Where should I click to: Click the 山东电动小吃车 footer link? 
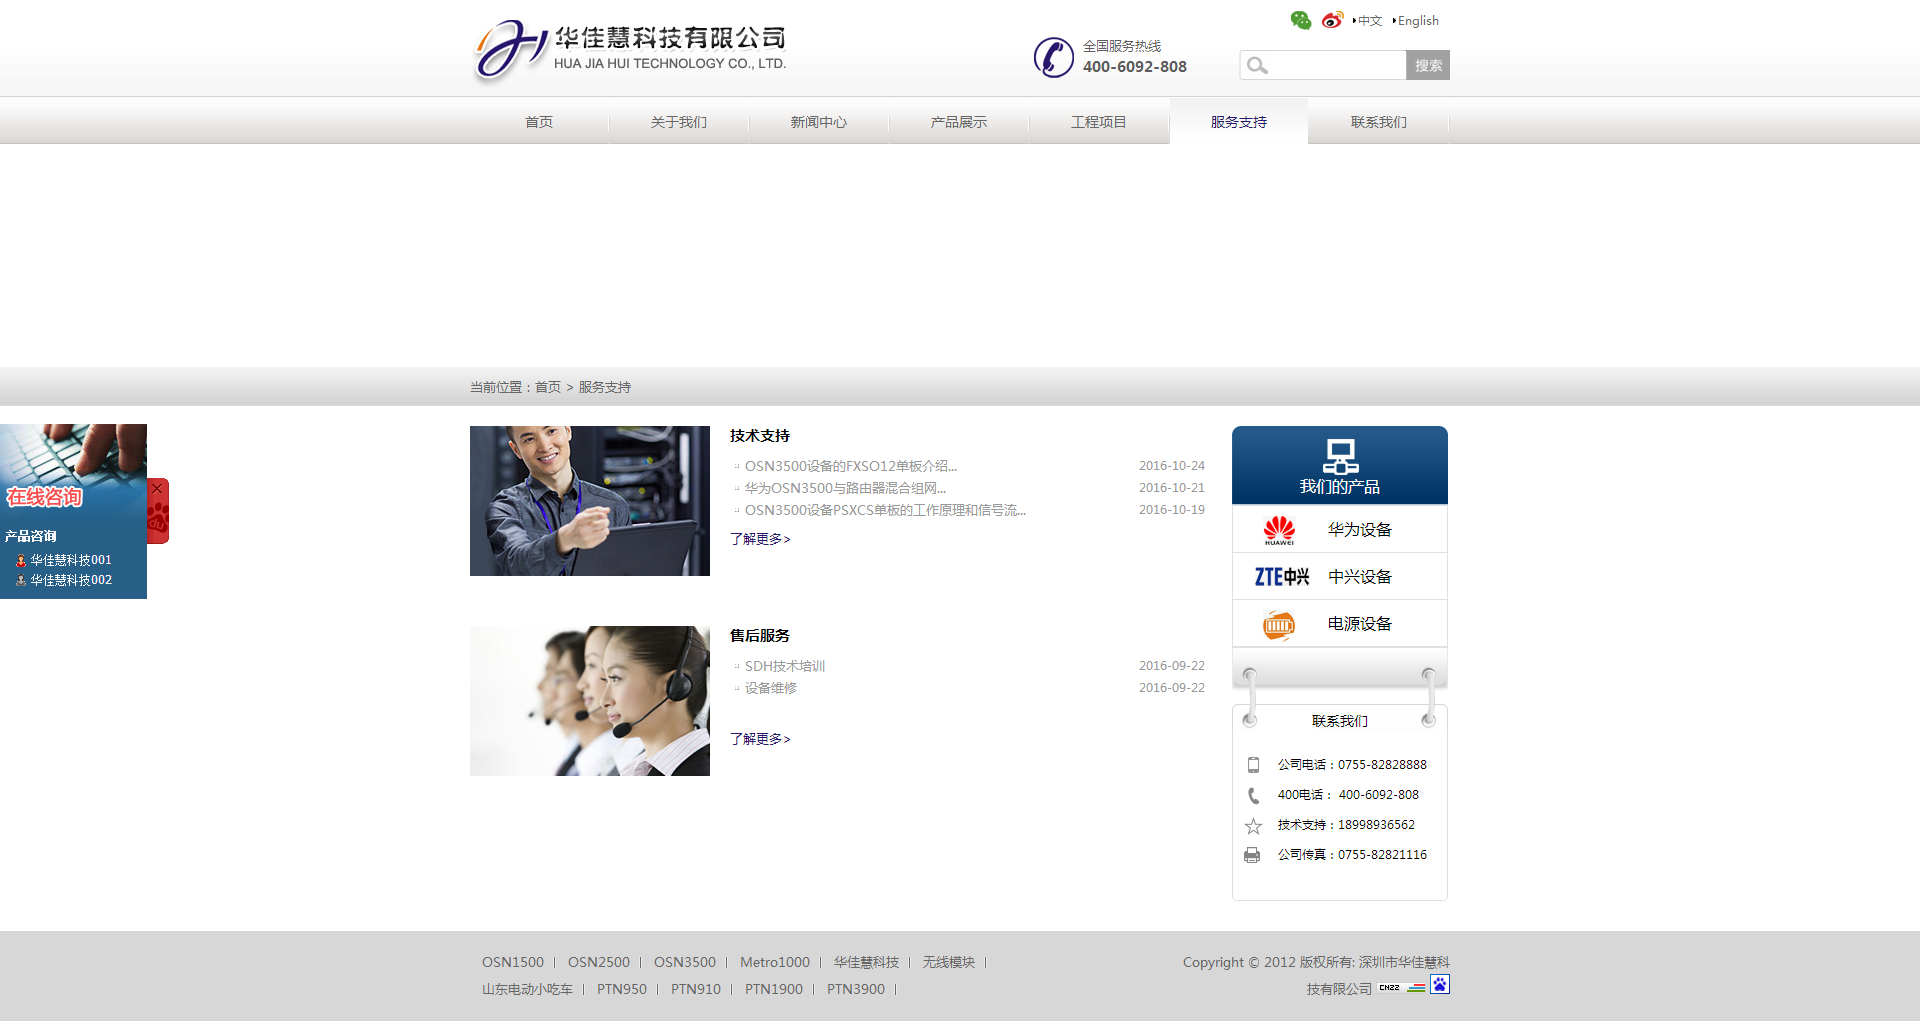pyautogui.click(x=527, y=990)
